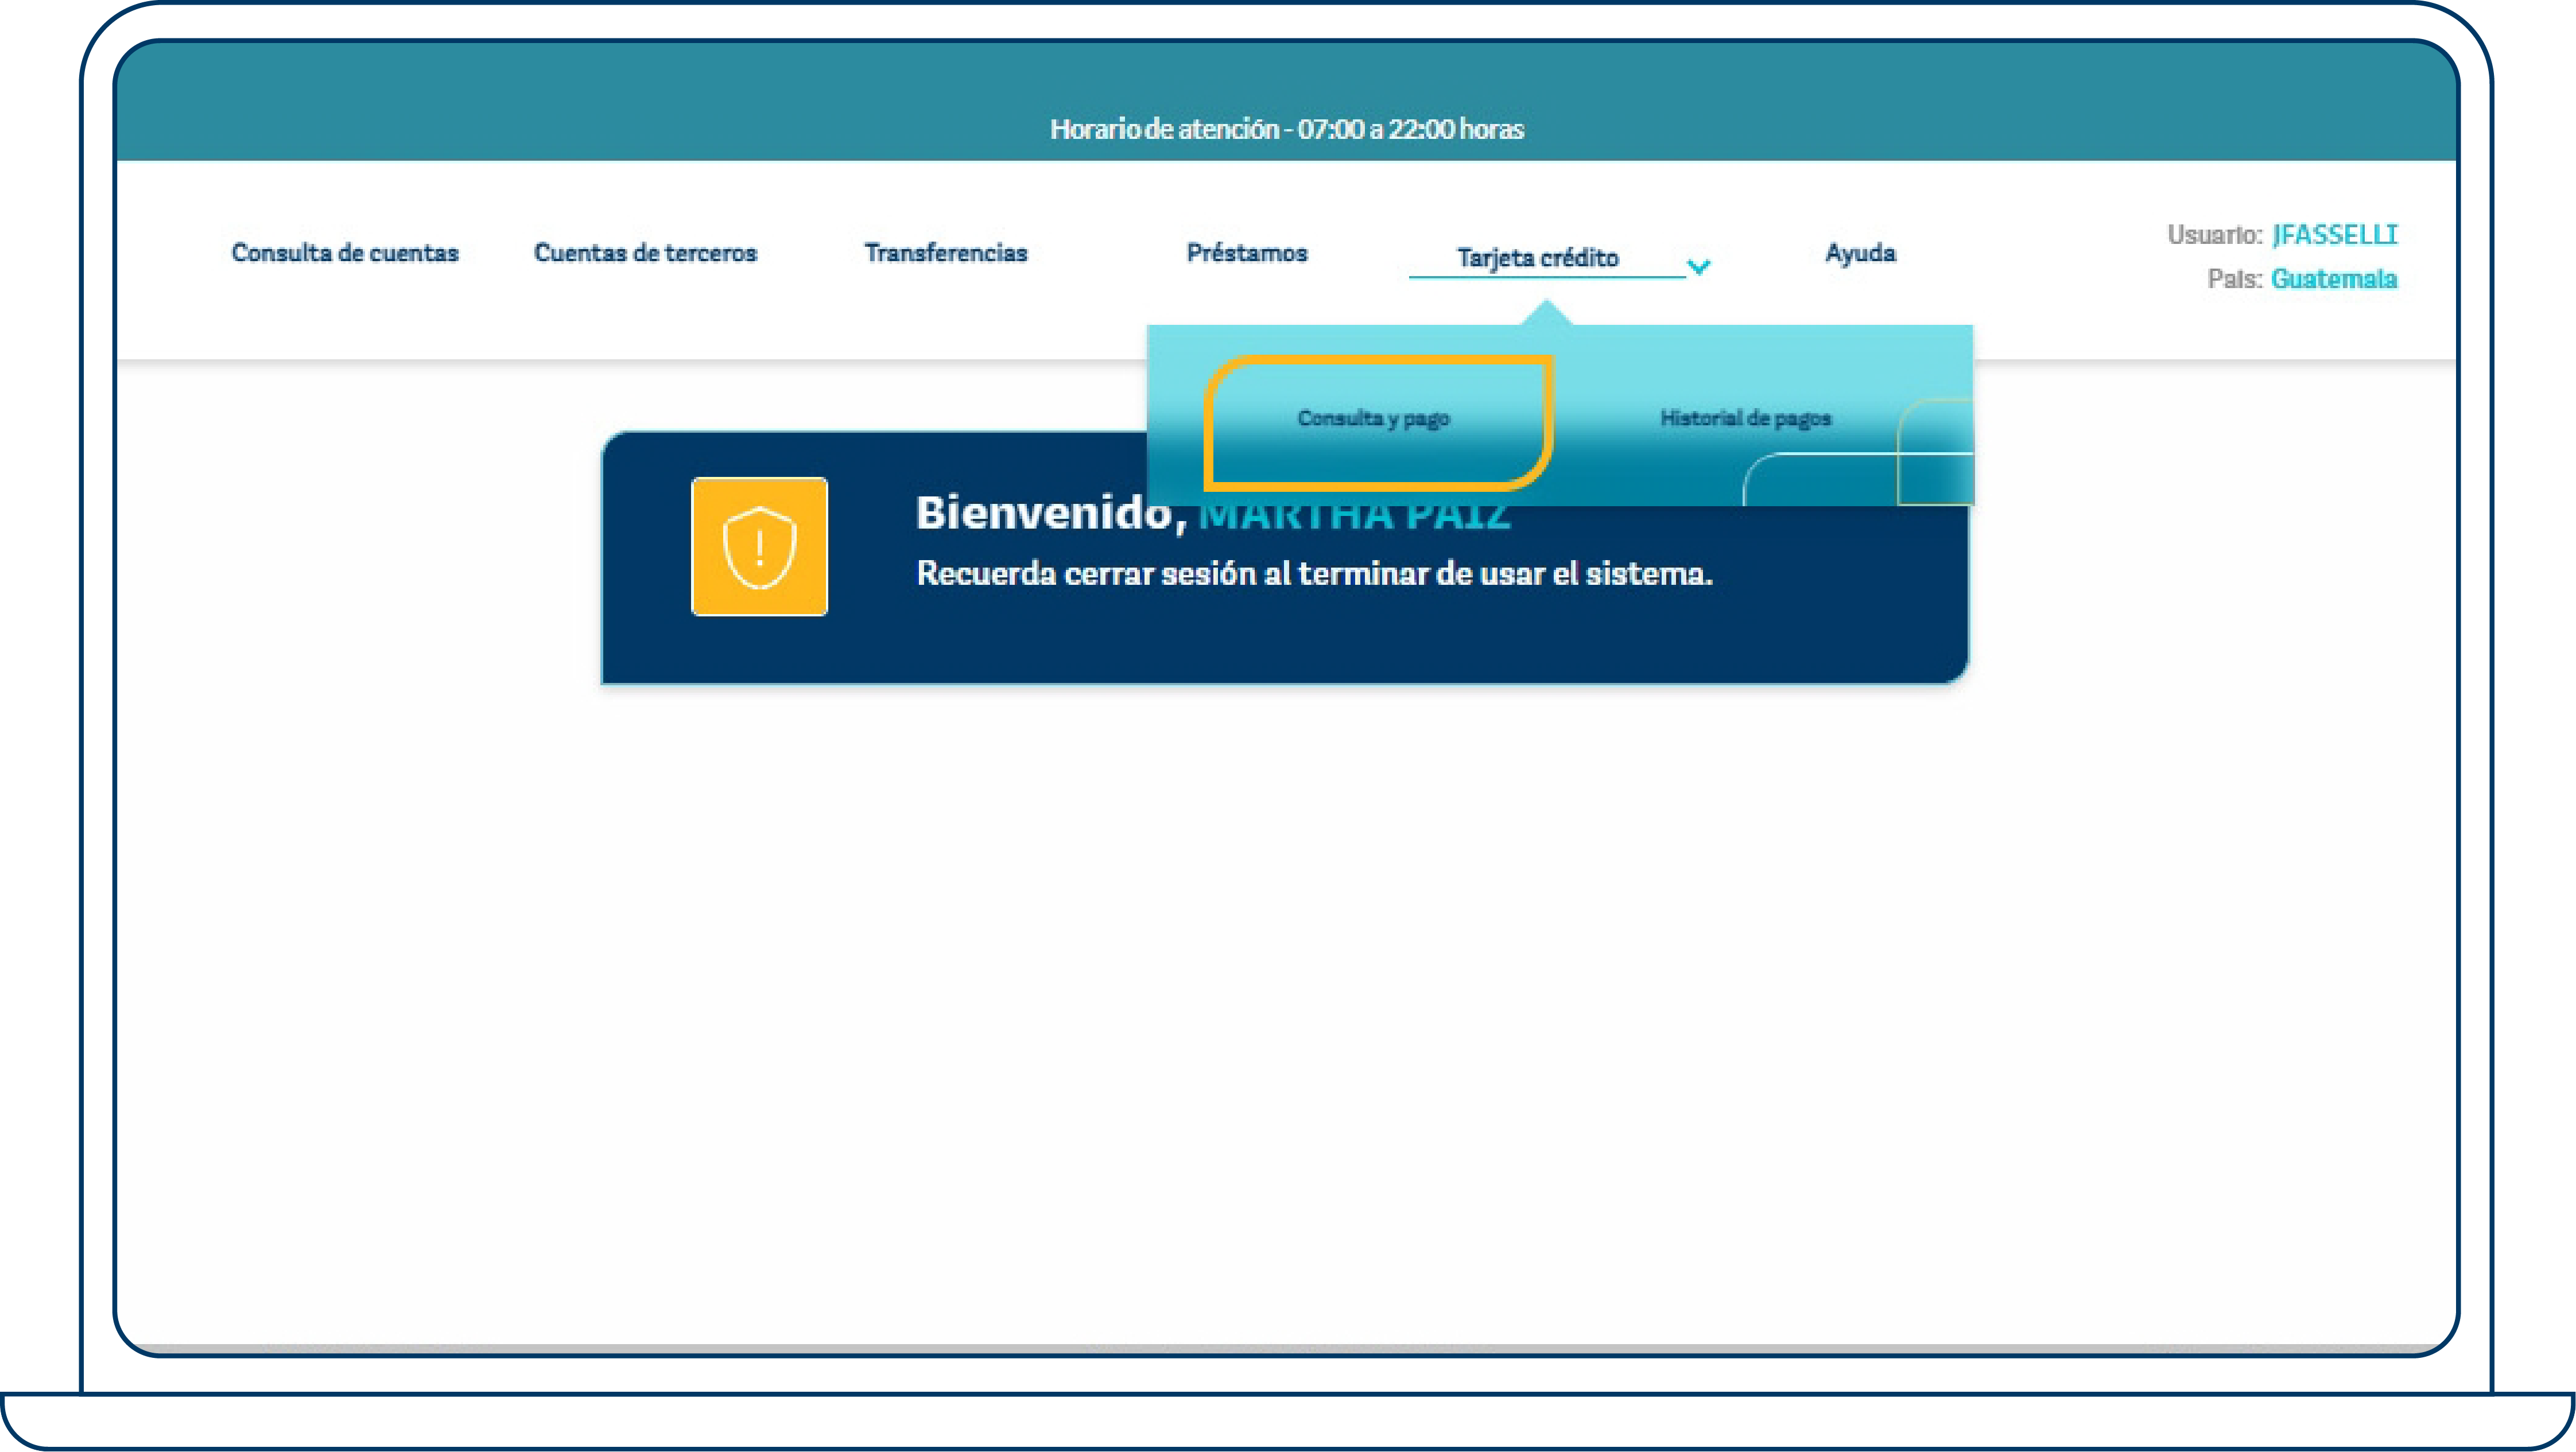Select the Tarjeta crédito tab
Viewport: 2576px width, 1452px height.
coord(1538,258)
